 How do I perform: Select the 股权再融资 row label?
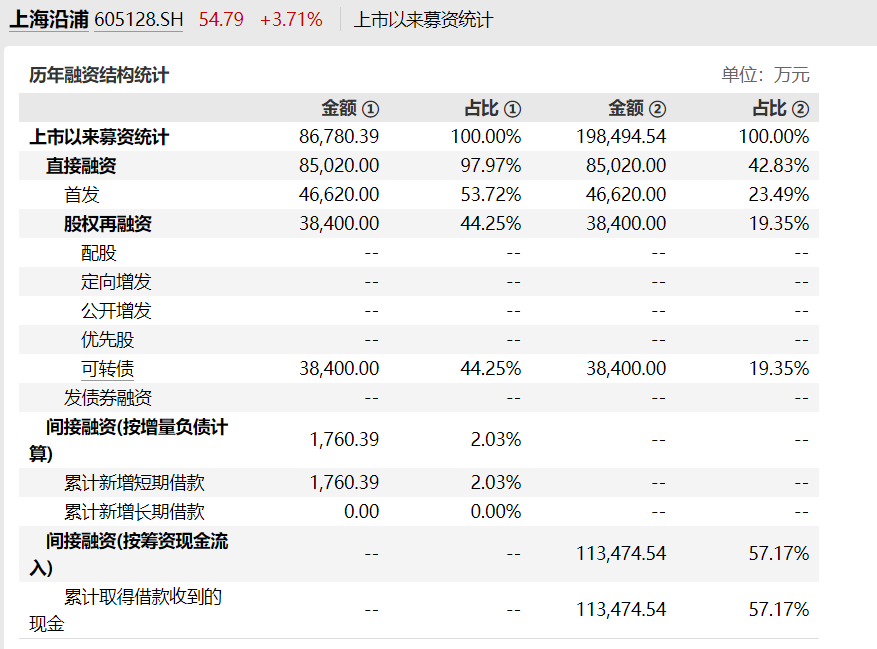coord(107,224)
